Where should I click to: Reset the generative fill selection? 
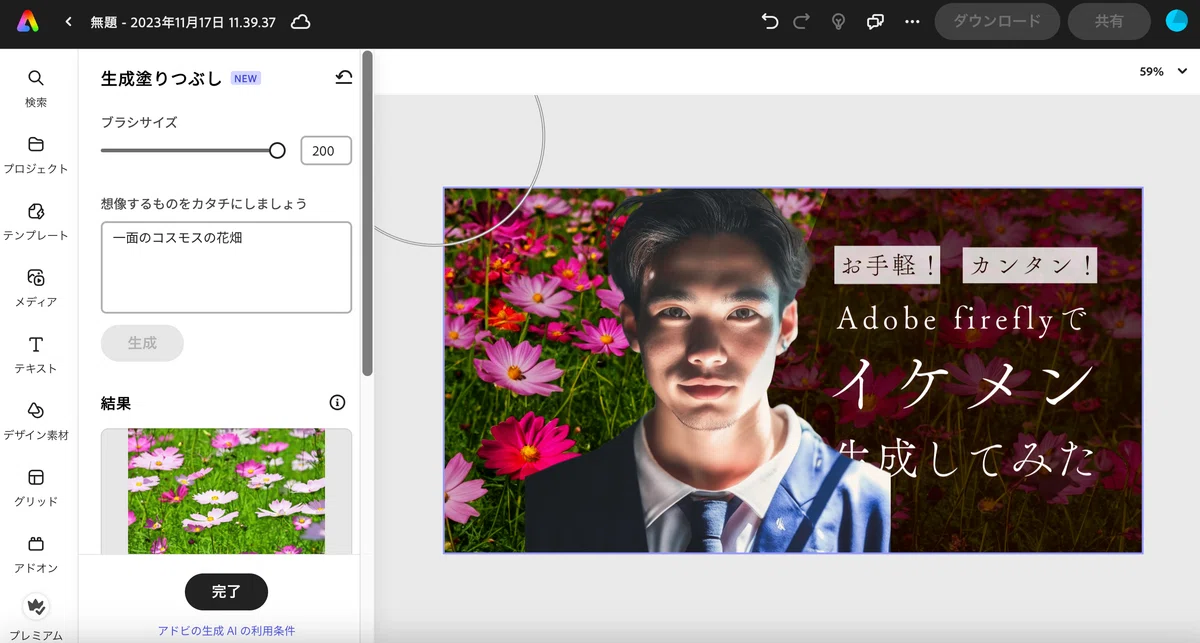(x=344, y=78)
